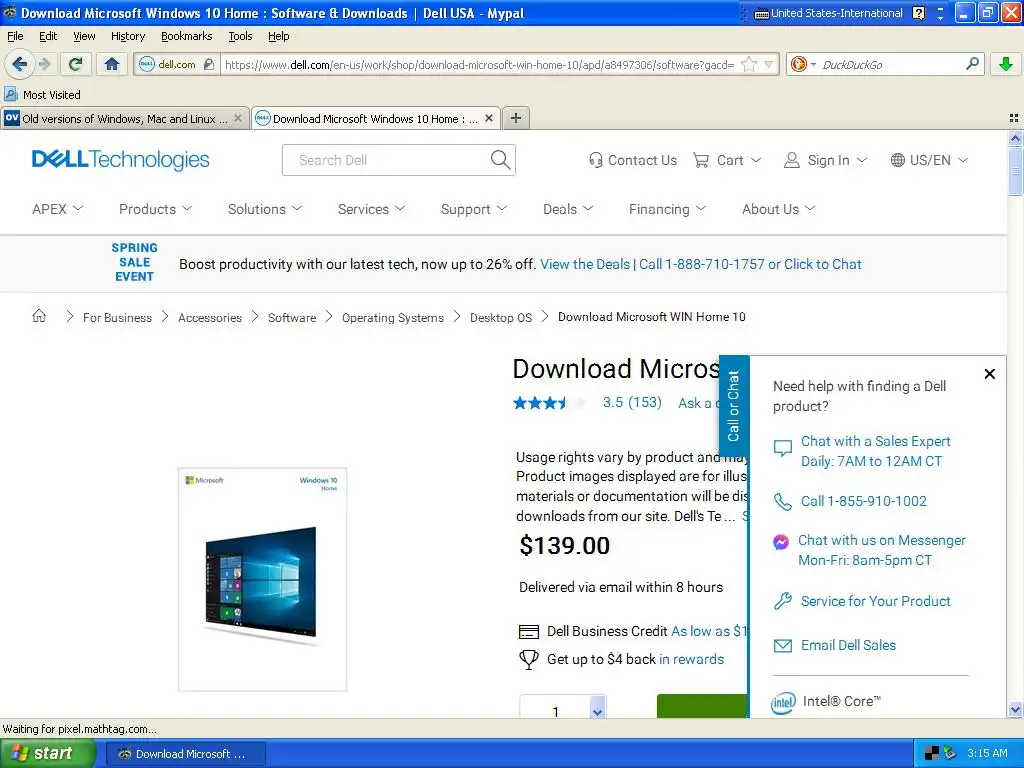
Task: Switch to Old versions of Windows tab
Action: coord(124,118)
